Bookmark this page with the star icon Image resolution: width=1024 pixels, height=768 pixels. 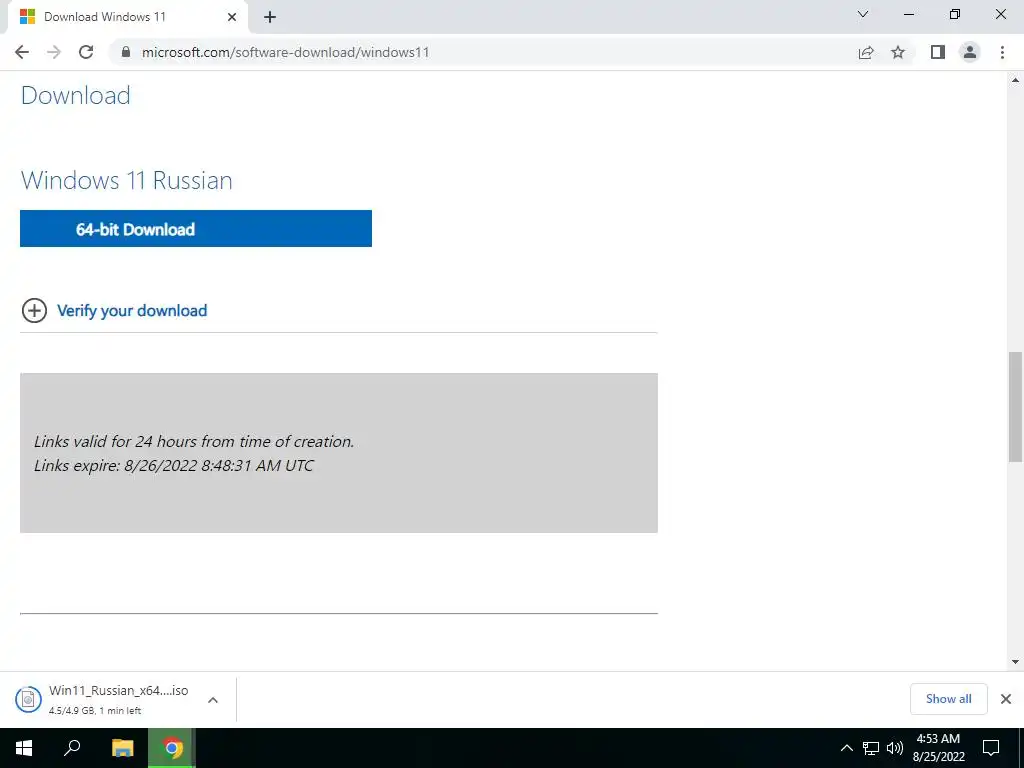[x=898, y=52]
